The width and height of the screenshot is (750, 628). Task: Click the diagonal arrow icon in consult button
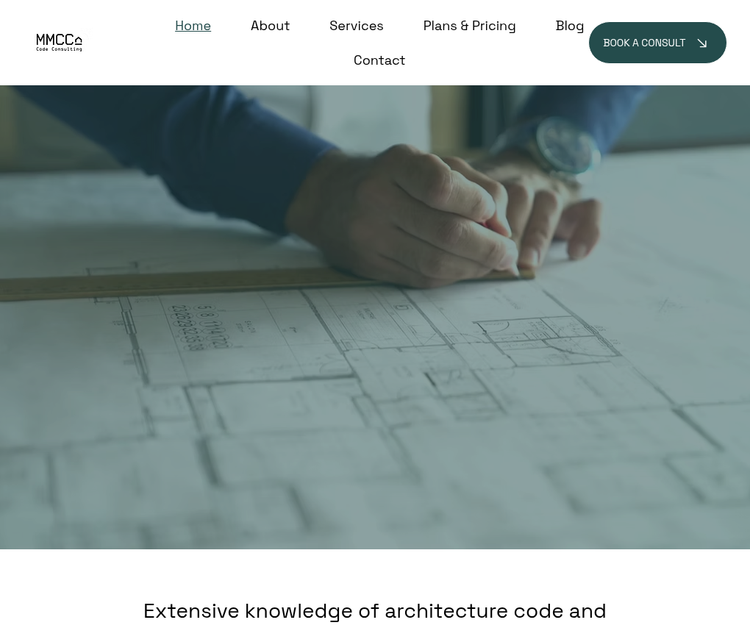tap(702, 43)
